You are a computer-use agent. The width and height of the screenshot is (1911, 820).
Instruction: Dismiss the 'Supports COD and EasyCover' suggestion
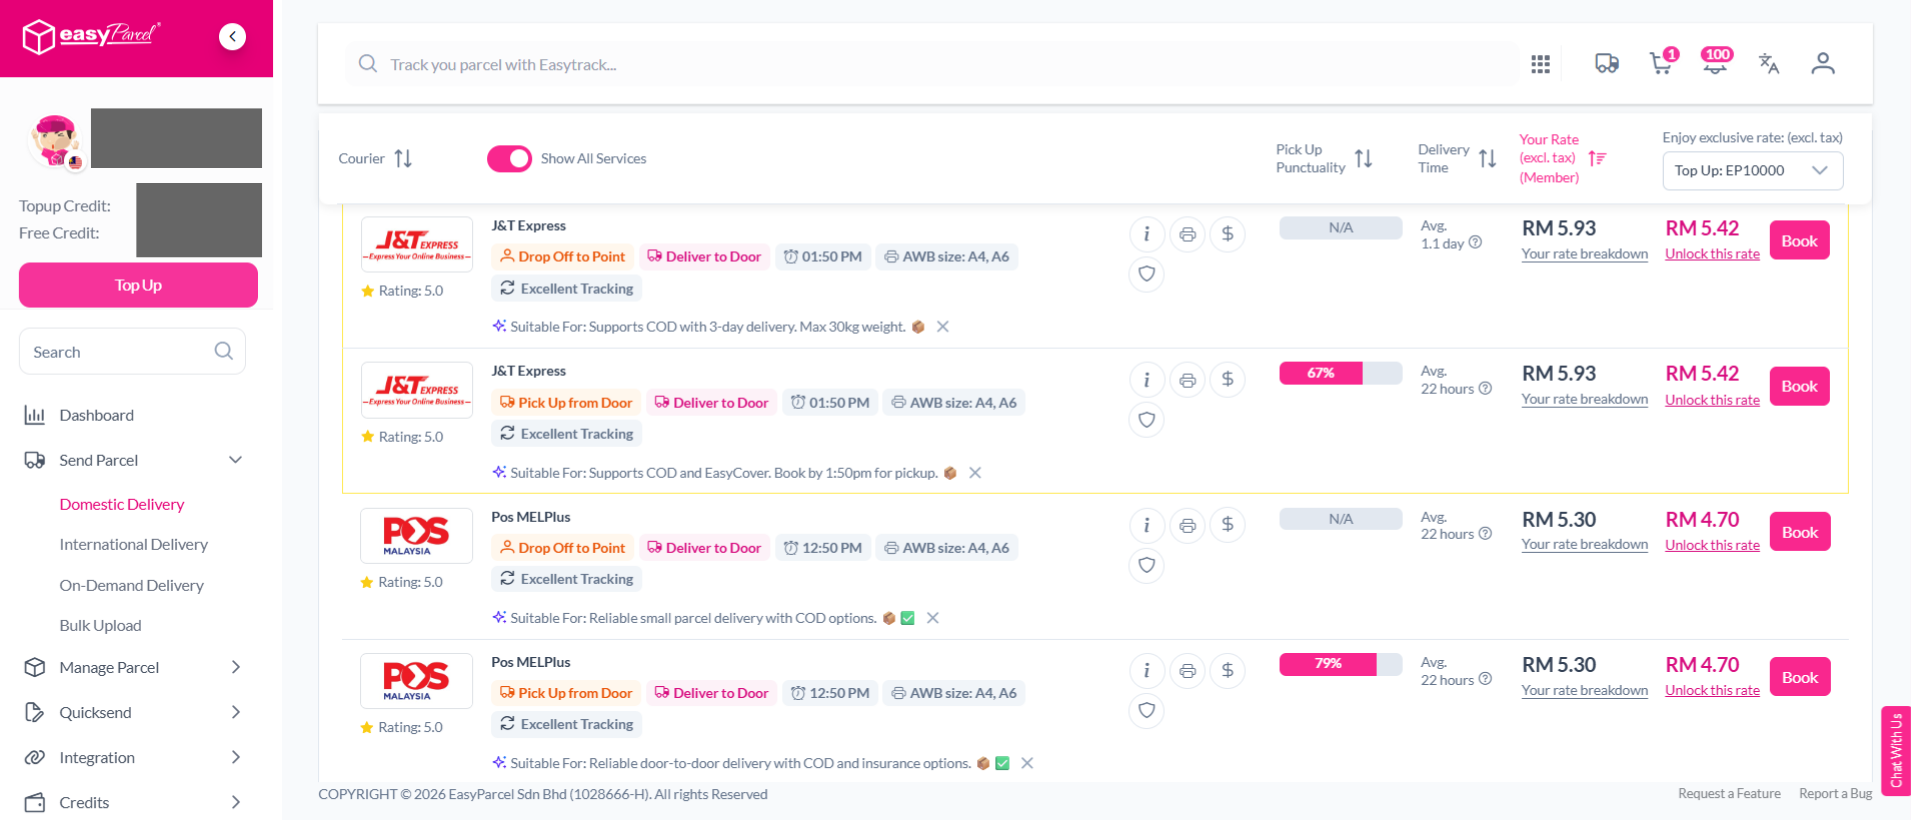[x=975, y=473]
